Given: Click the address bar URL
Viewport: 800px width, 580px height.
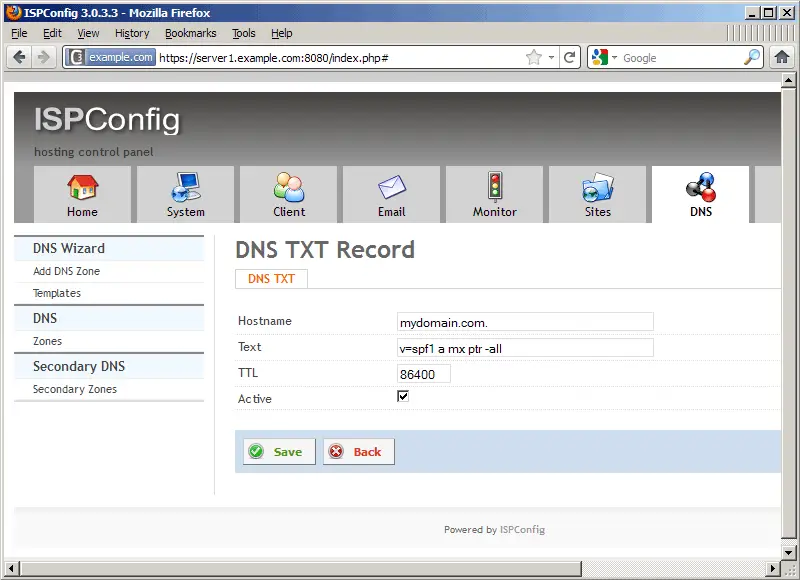Looking at the screenshot, I should [x=273, y=58].
